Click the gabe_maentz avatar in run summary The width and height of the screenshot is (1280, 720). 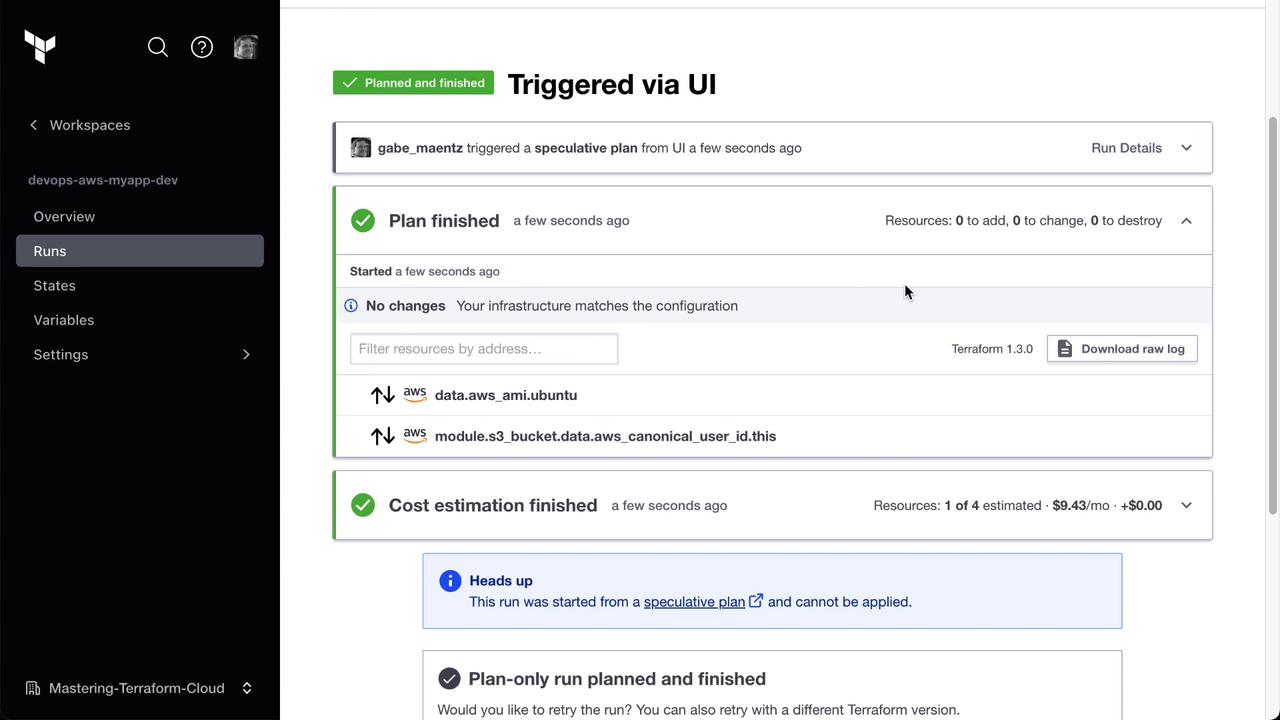361,148
